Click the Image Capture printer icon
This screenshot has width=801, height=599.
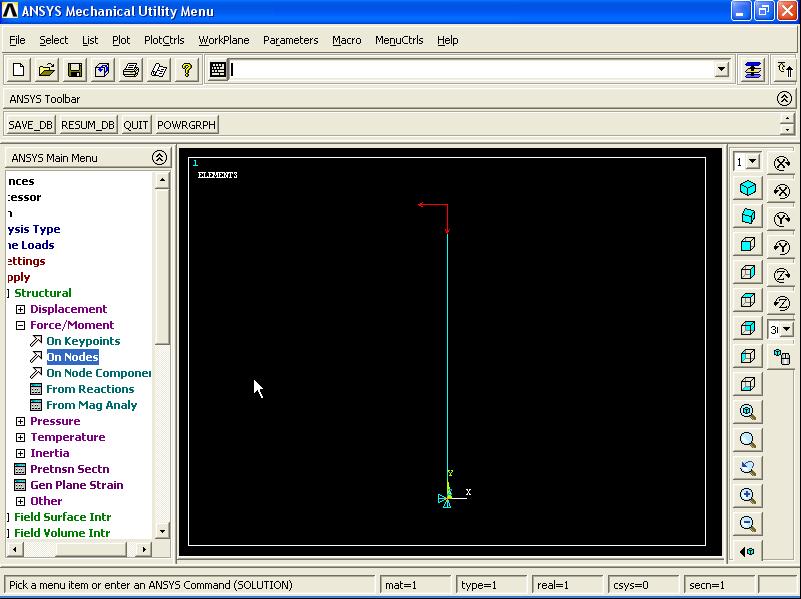131,69
